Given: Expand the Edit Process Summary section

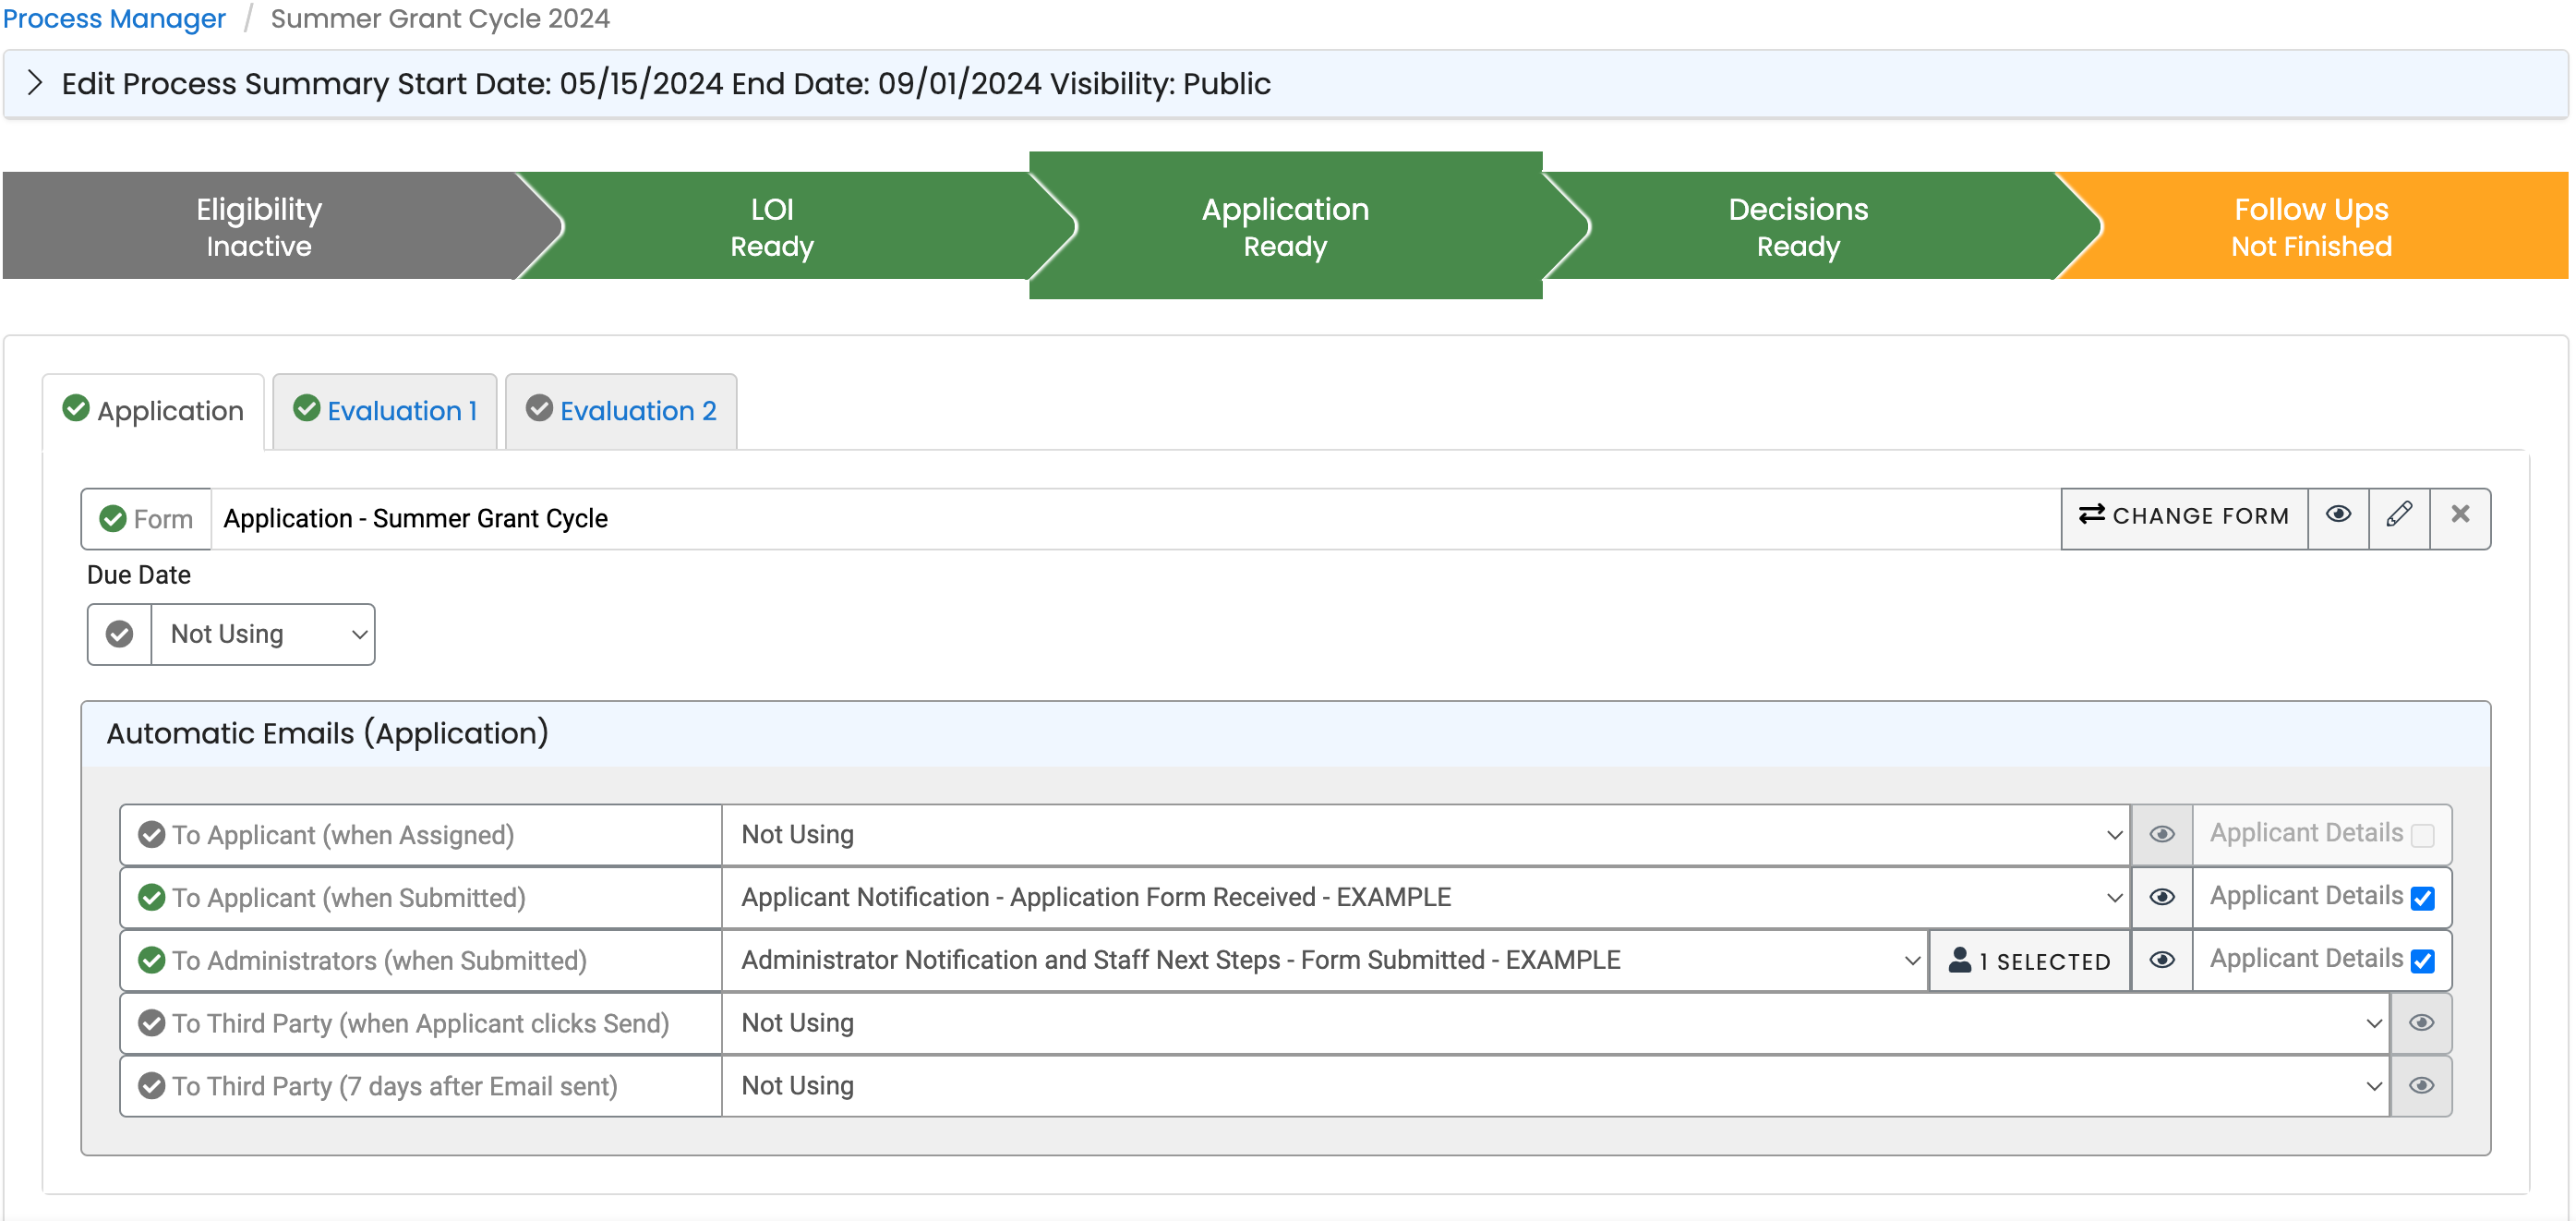Looking at the screenshot, I should 35,83.
